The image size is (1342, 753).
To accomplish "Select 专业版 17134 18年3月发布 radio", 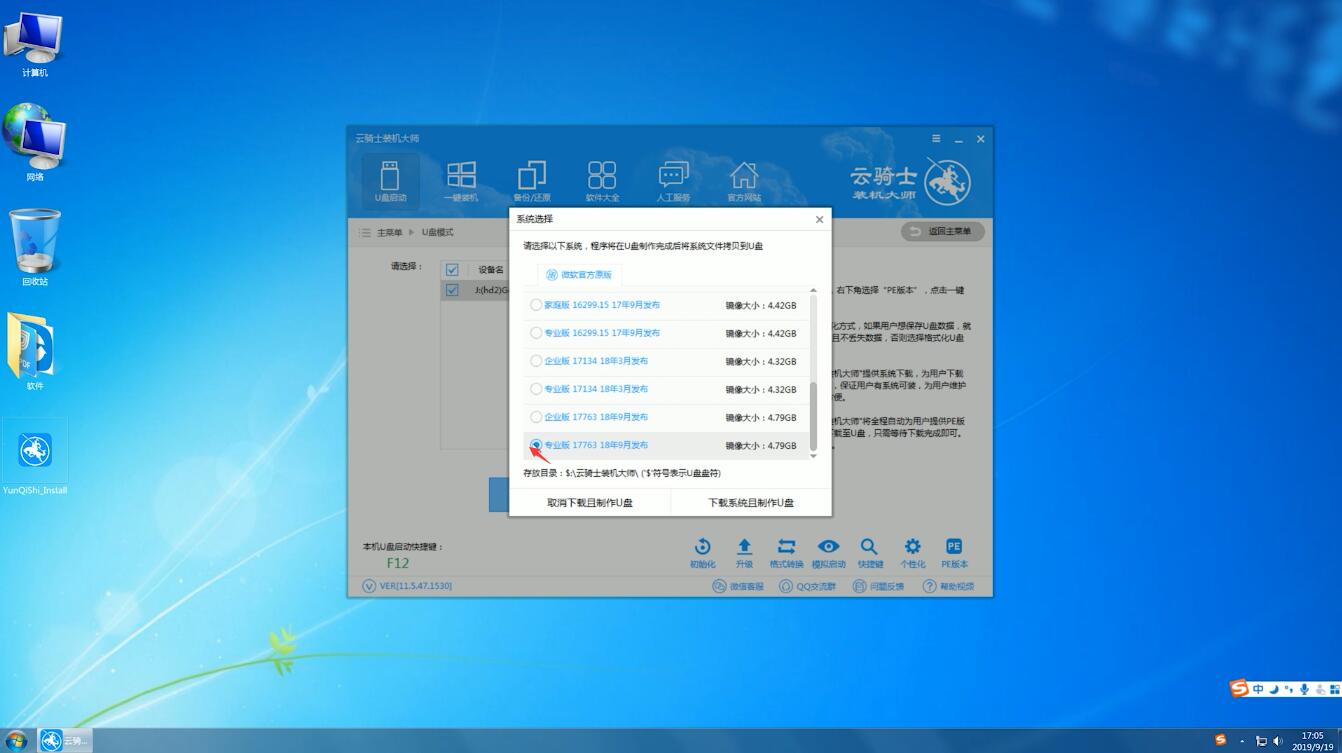I will click(536, 389).
